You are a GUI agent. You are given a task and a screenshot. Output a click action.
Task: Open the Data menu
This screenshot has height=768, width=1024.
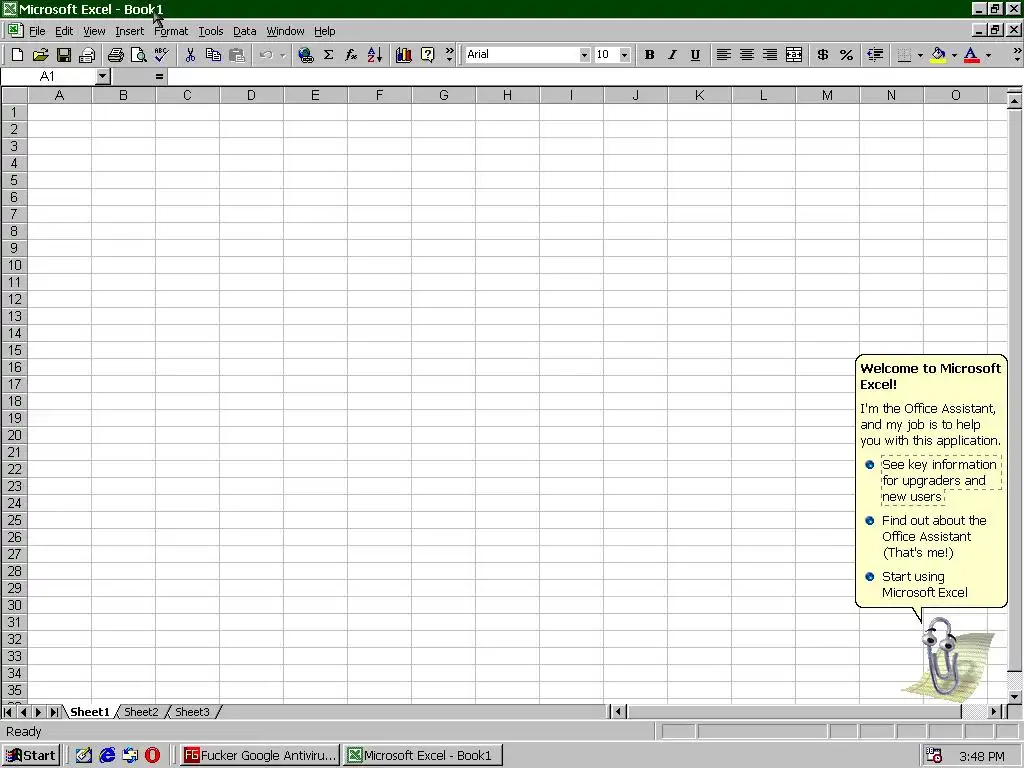pyautogui.click(x=244, y=31)
